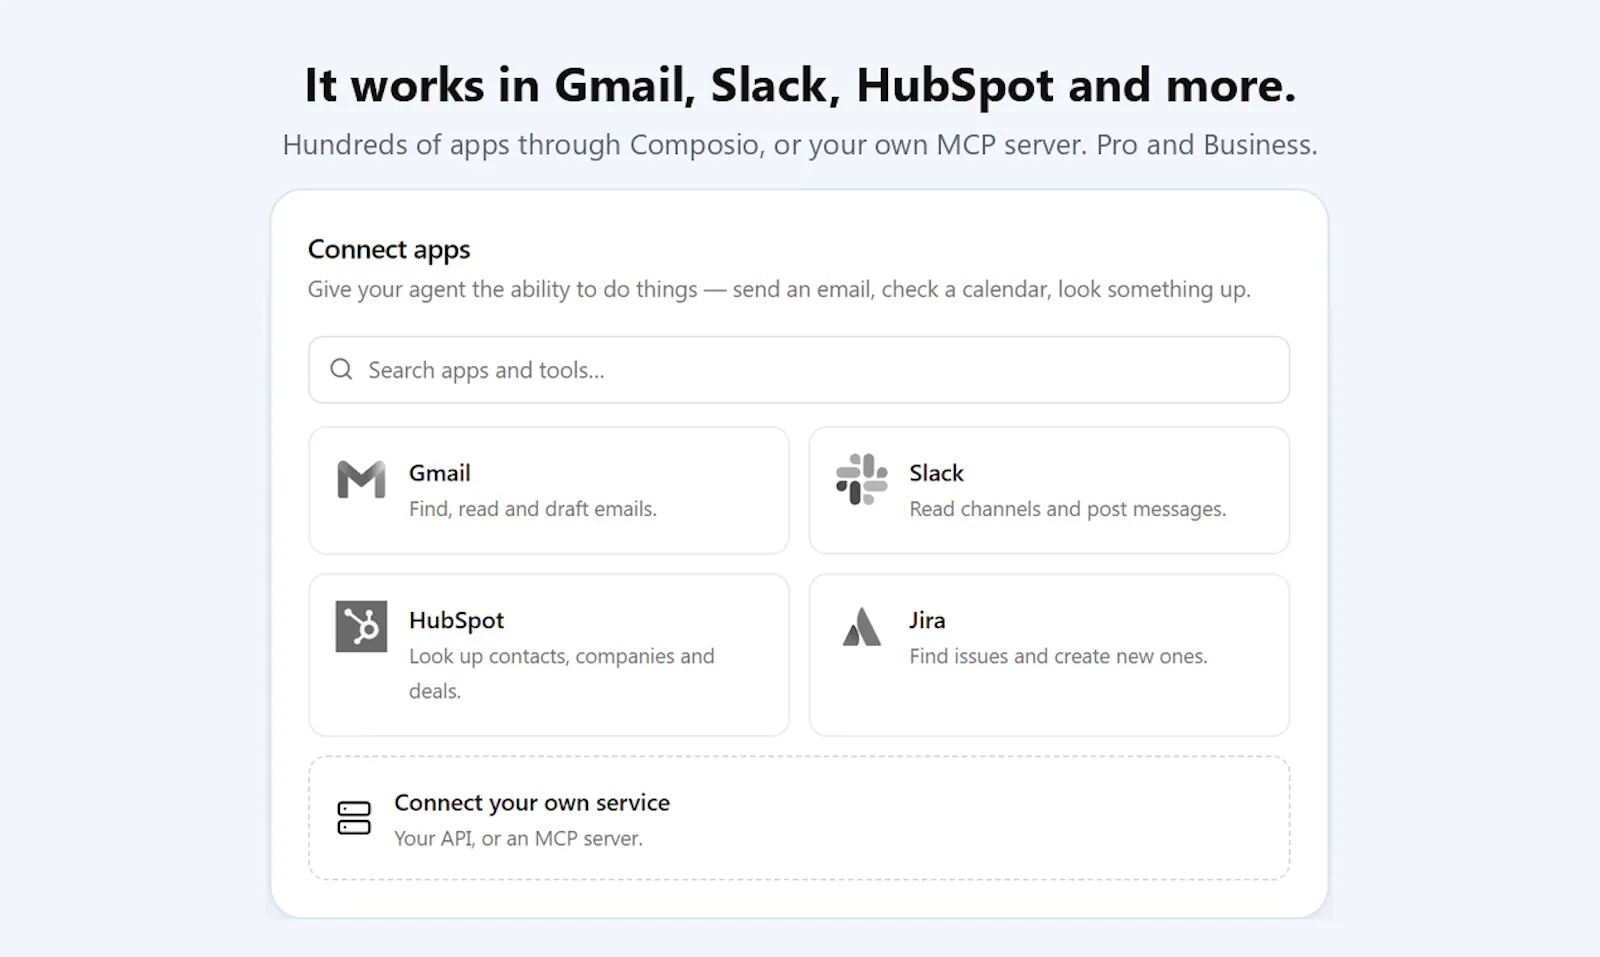Click the Slack logo icon

point(861,479)
